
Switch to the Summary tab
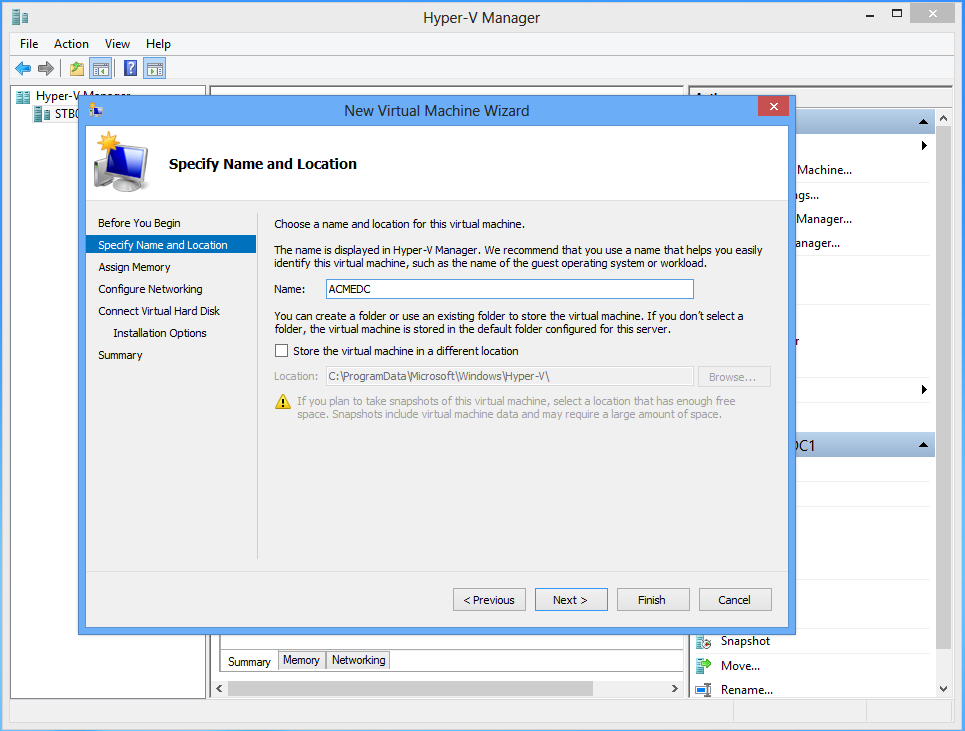click(249, 661)
